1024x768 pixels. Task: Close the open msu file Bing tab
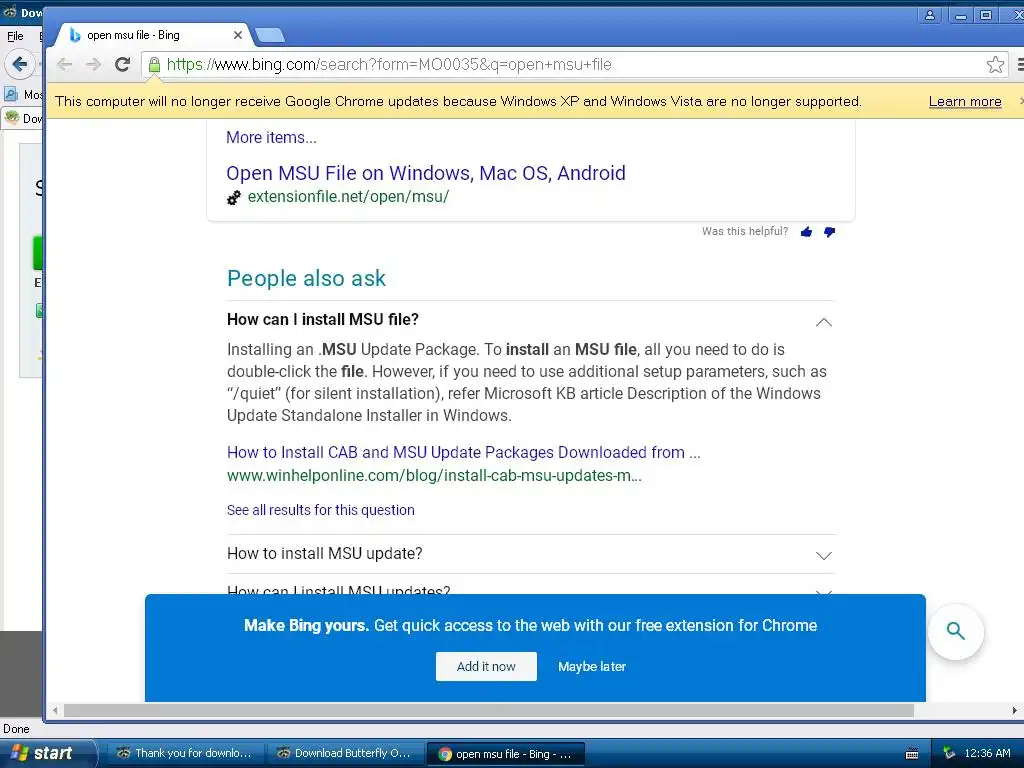tap(238, 35)
